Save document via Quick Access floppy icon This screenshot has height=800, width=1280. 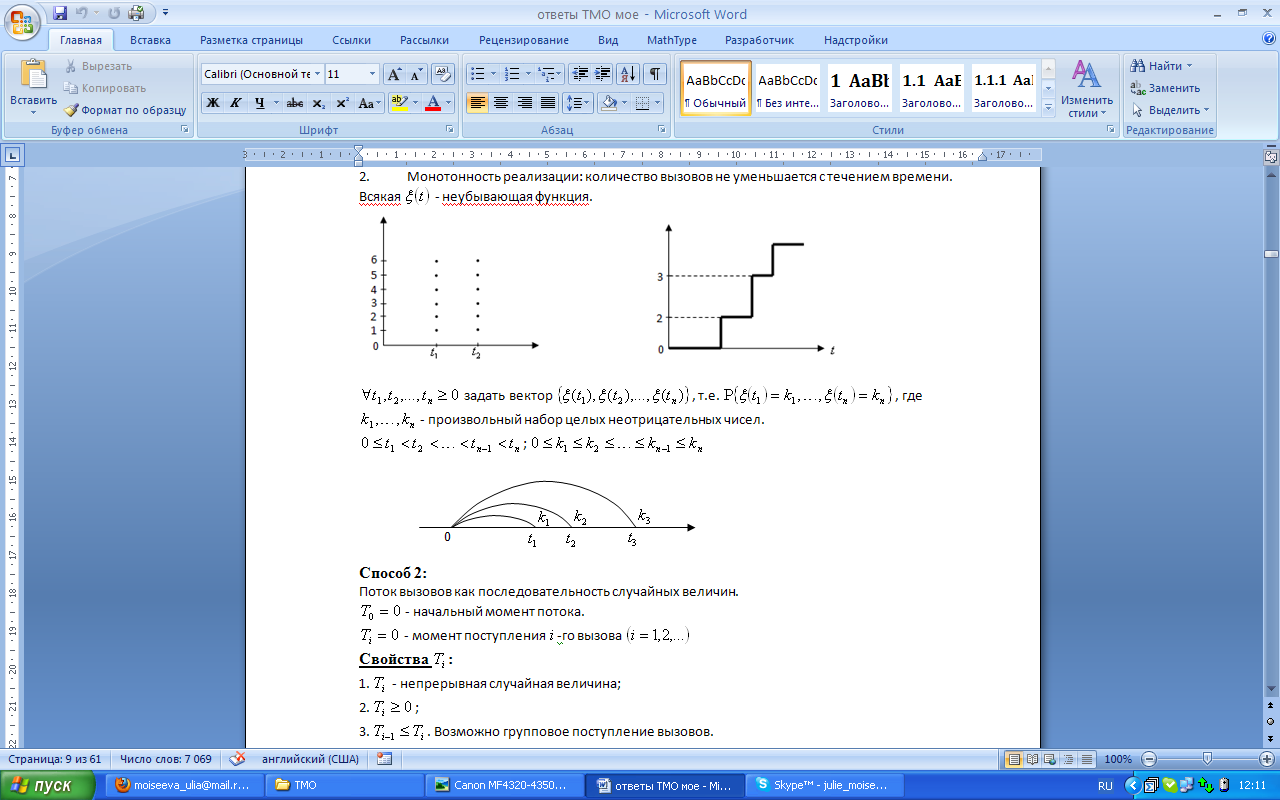pyautogui.click(x=60, y=13)
